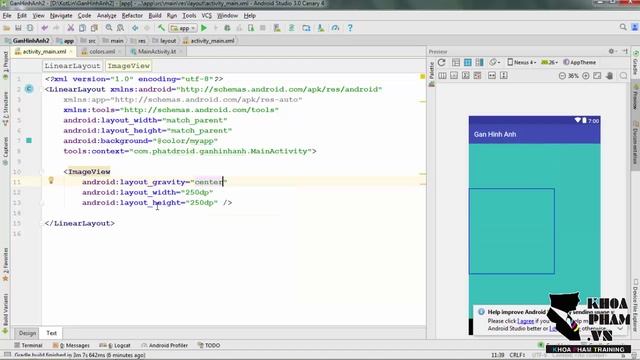Select the Text tab at bottom

click(x=51, y=333)
